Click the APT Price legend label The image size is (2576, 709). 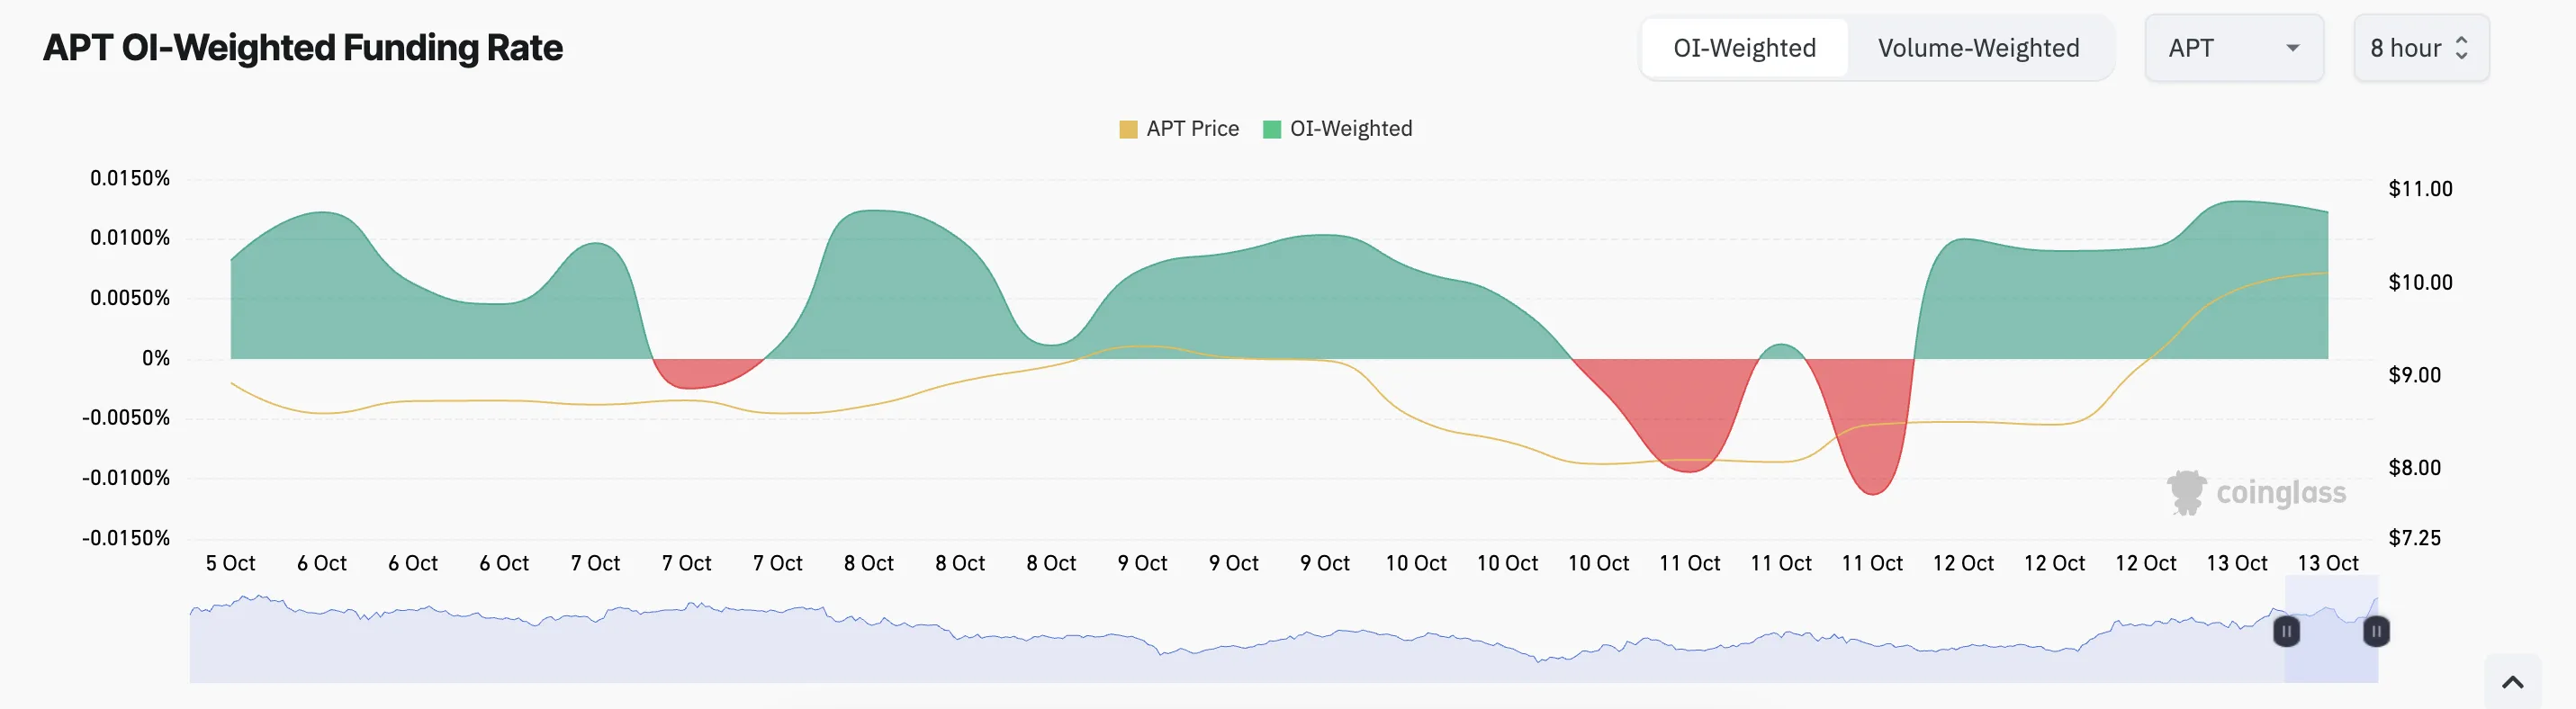point(1192,129)
